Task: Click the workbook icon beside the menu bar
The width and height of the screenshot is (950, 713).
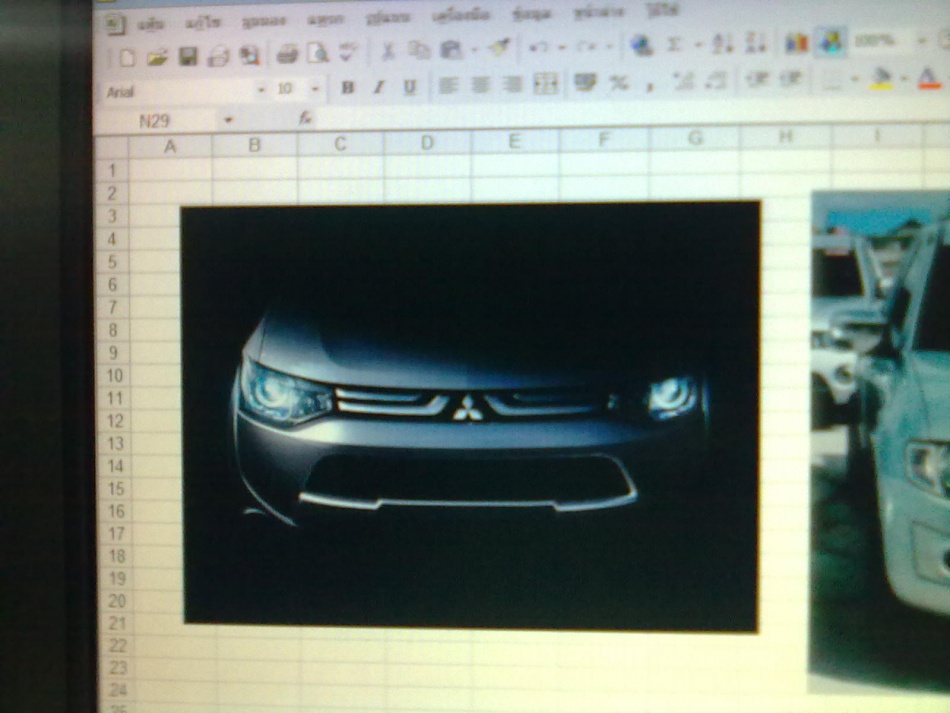Action: (114, 24)
